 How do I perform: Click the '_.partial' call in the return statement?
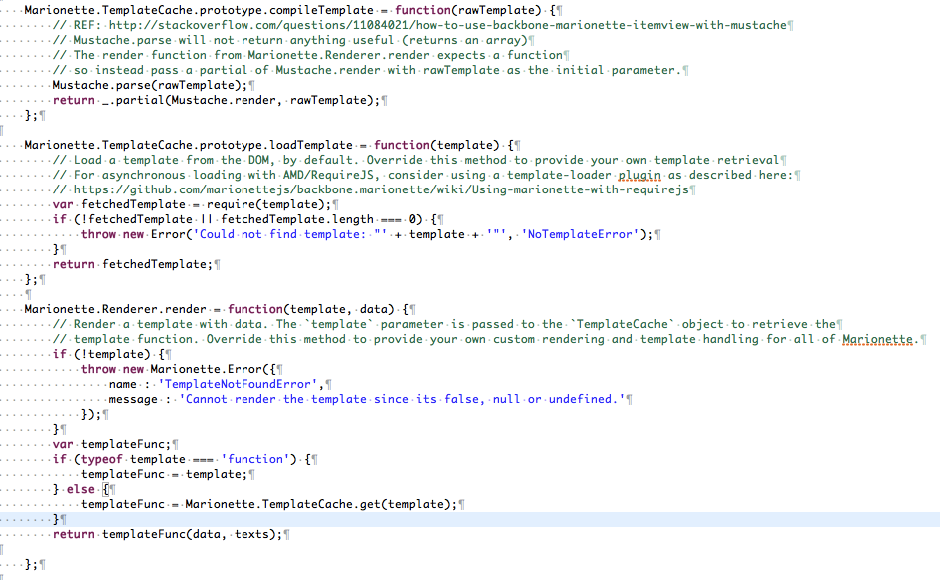point(131,100)
